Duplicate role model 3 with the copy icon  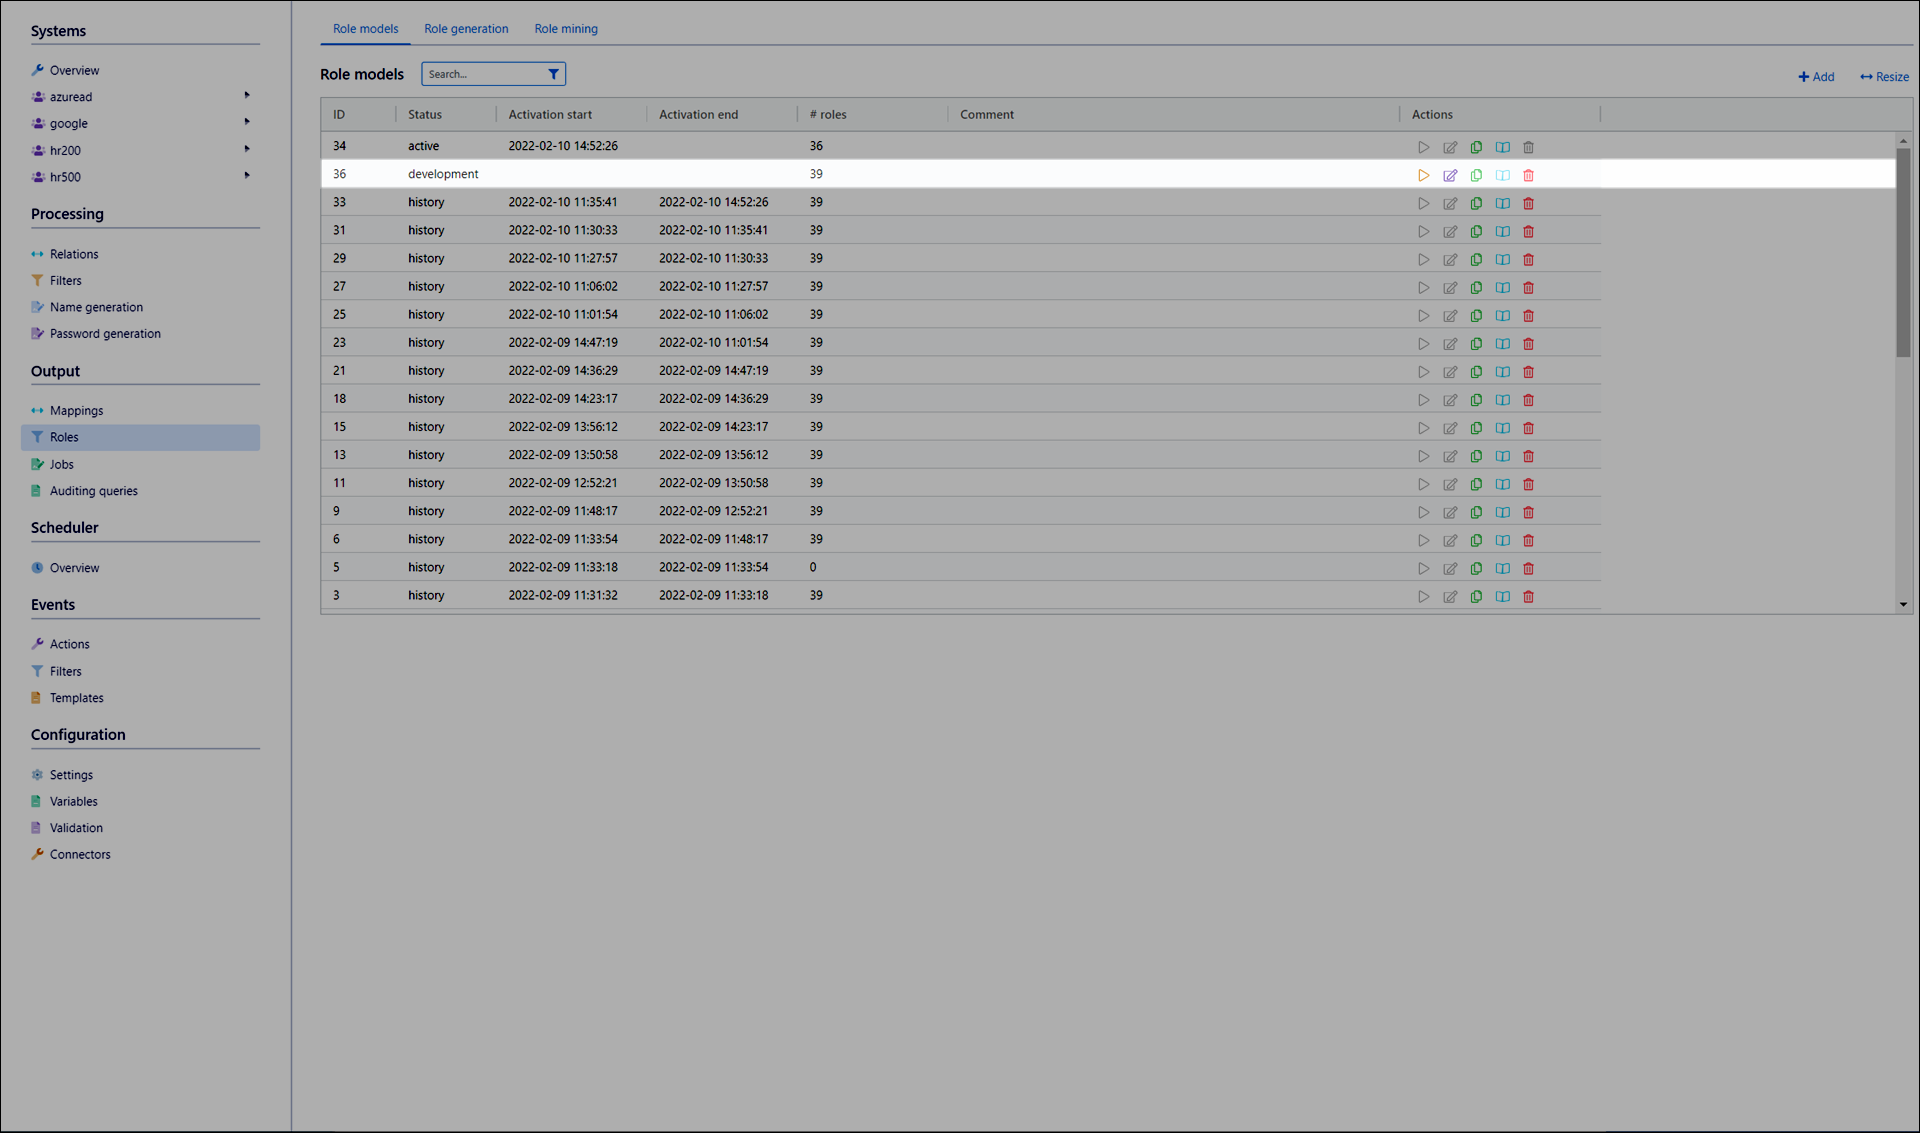1476,596
